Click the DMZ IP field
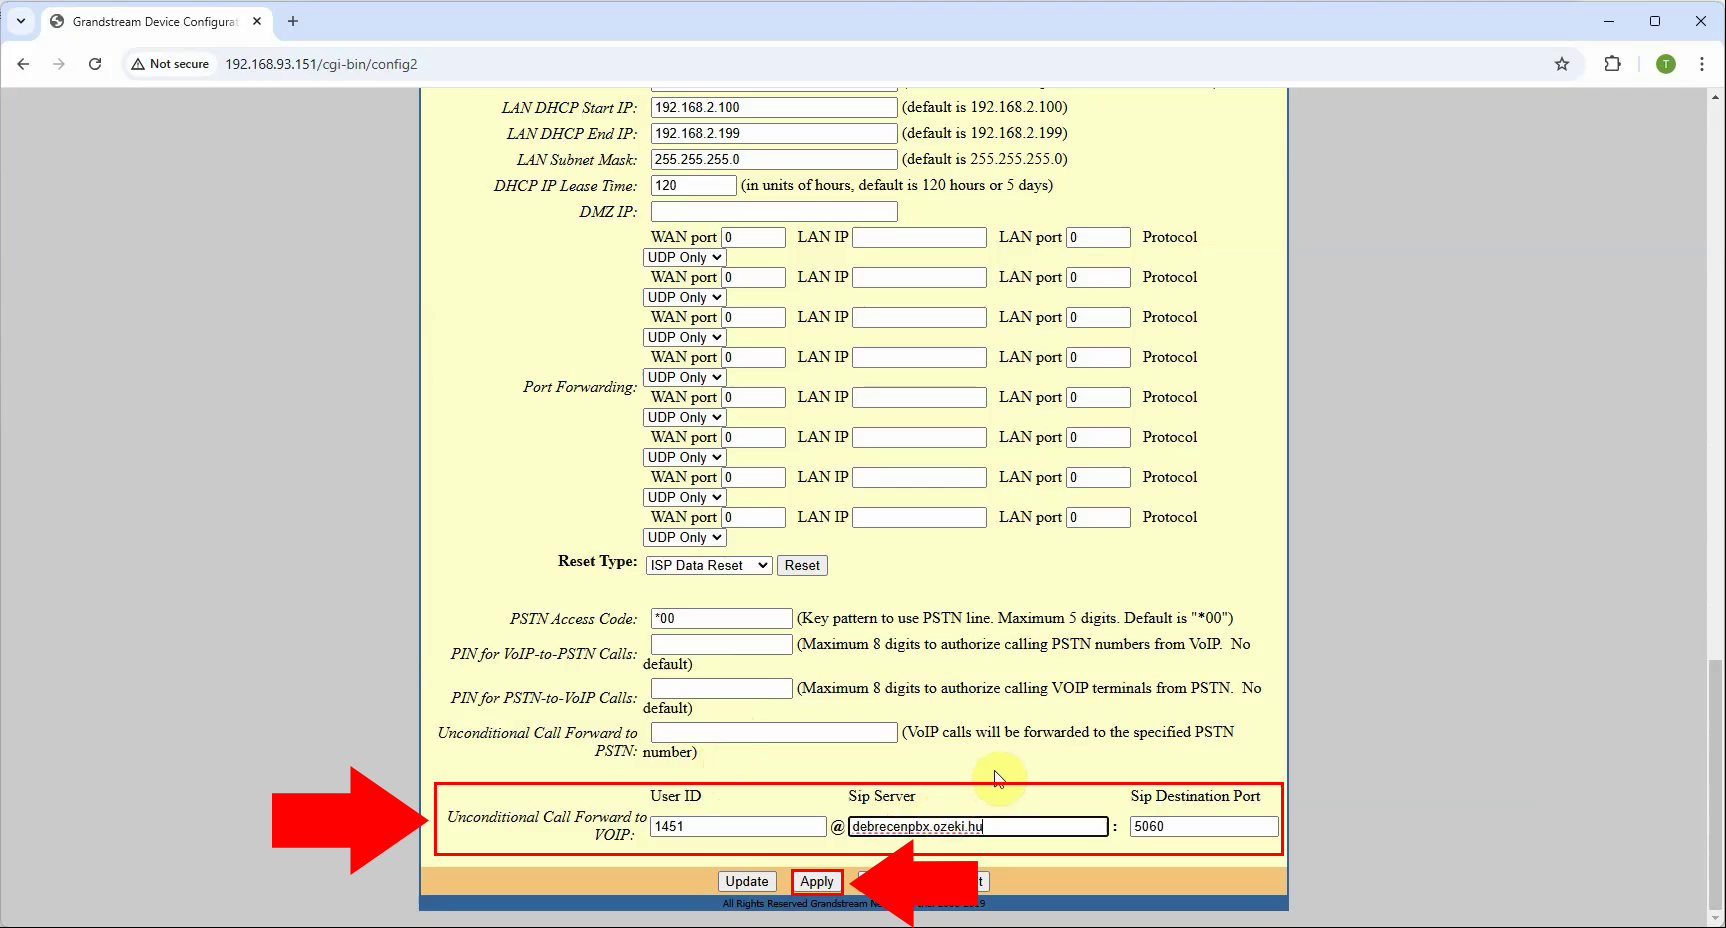This screenshot has height=928, width=1726. 774,211
